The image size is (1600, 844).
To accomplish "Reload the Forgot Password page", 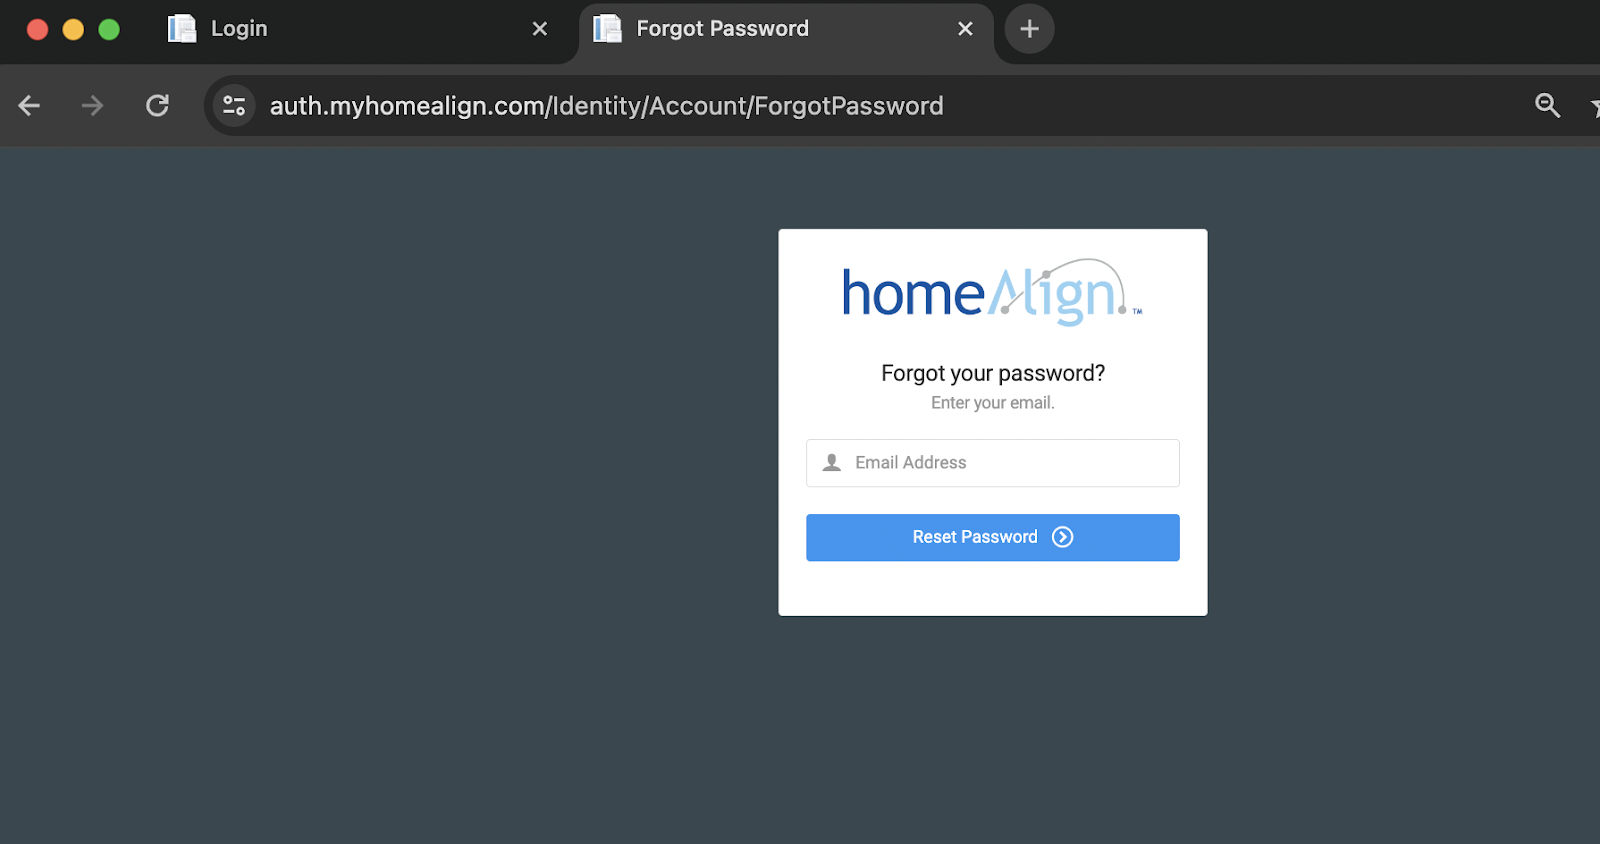I will tap(157, 105).
